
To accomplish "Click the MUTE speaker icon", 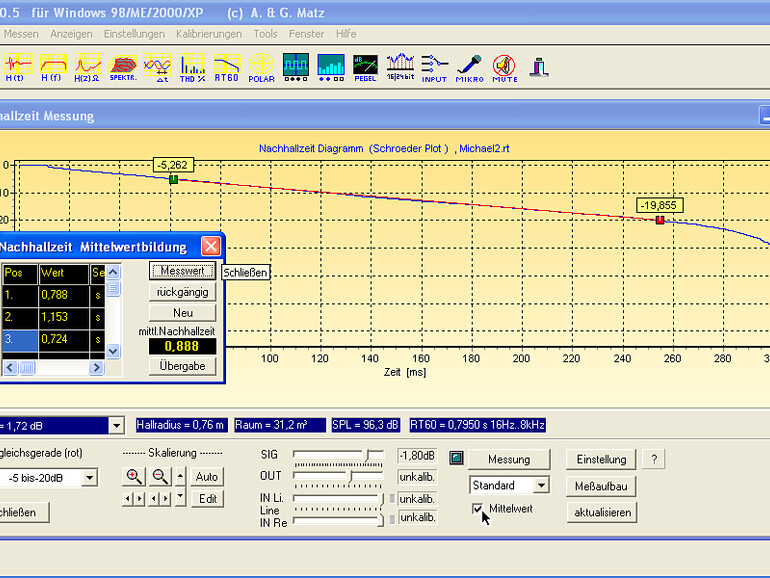I will (x=504, y=67).
